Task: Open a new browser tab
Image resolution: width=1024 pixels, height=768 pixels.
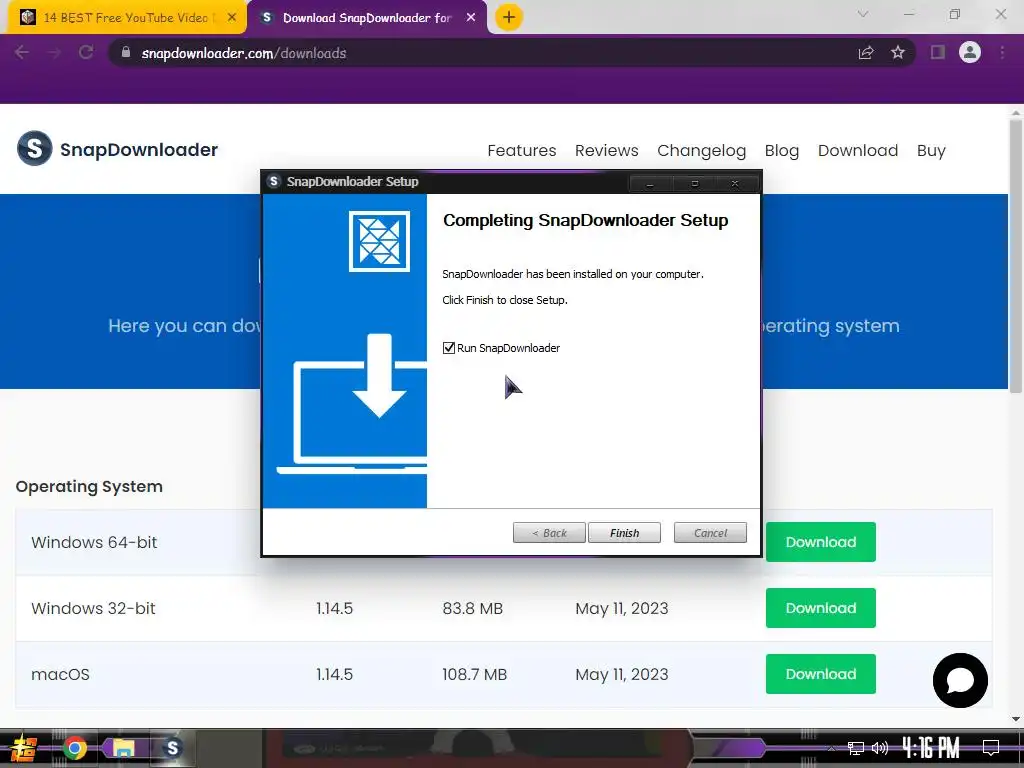Action: [509, 18]
